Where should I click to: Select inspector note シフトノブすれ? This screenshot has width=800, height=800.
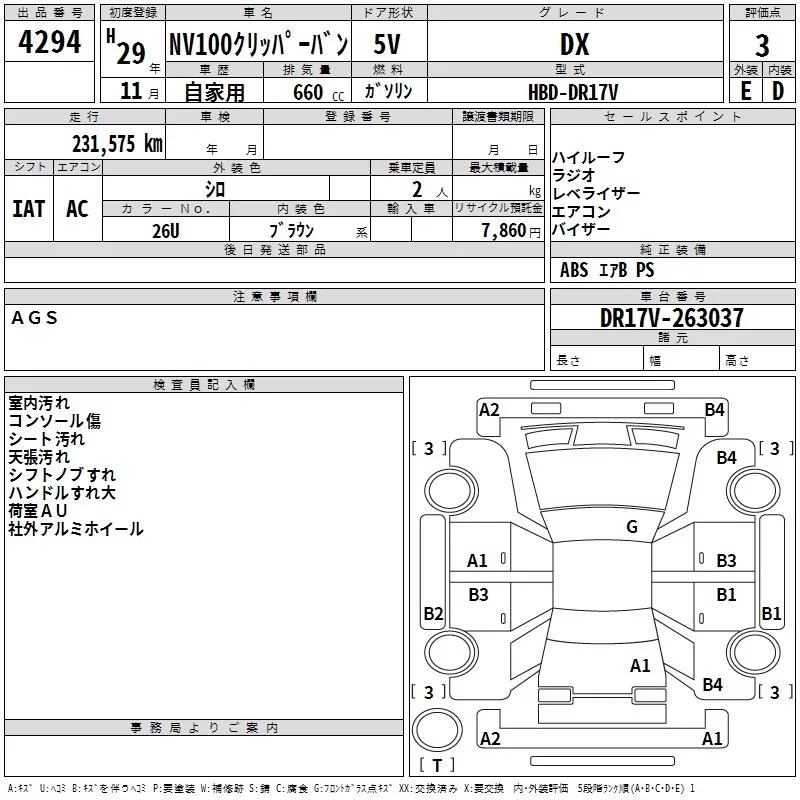point(62,474)
